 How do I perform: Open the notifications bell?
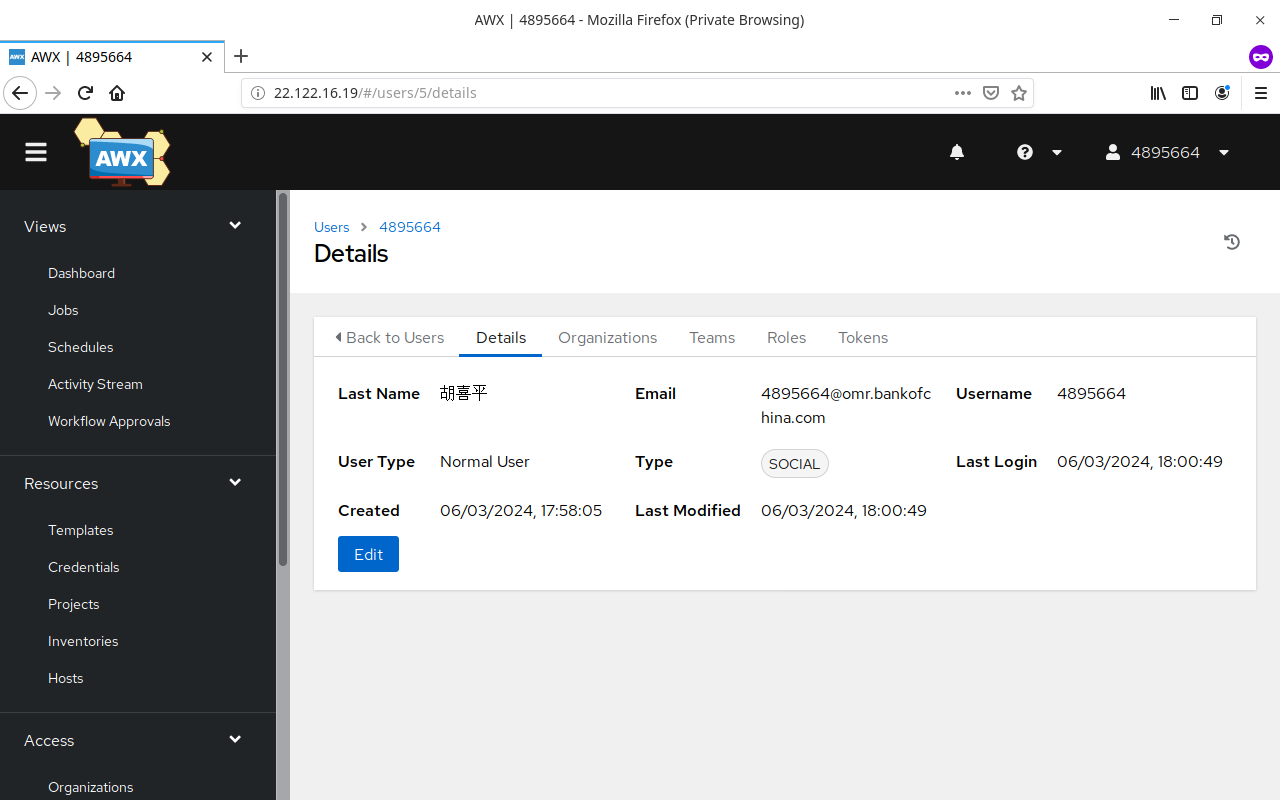click(x=957, y=152)
